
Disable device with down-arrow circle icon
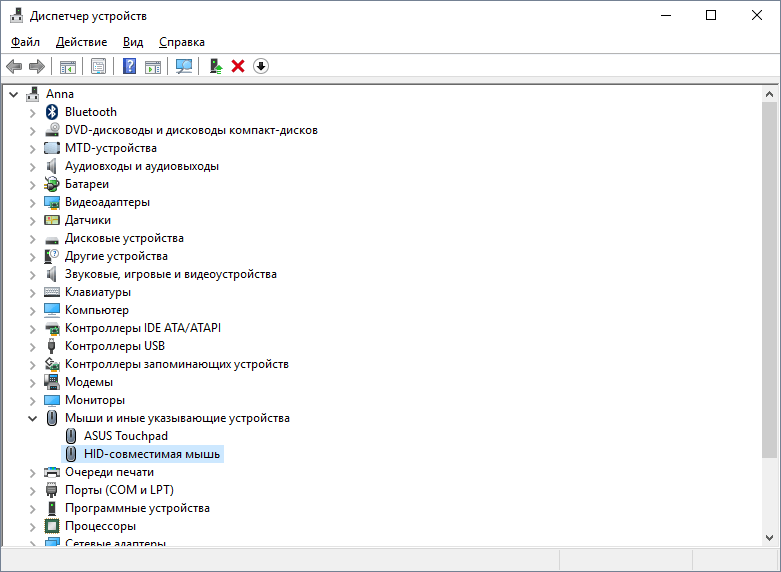pyautogui.click(x=261, y=66)
